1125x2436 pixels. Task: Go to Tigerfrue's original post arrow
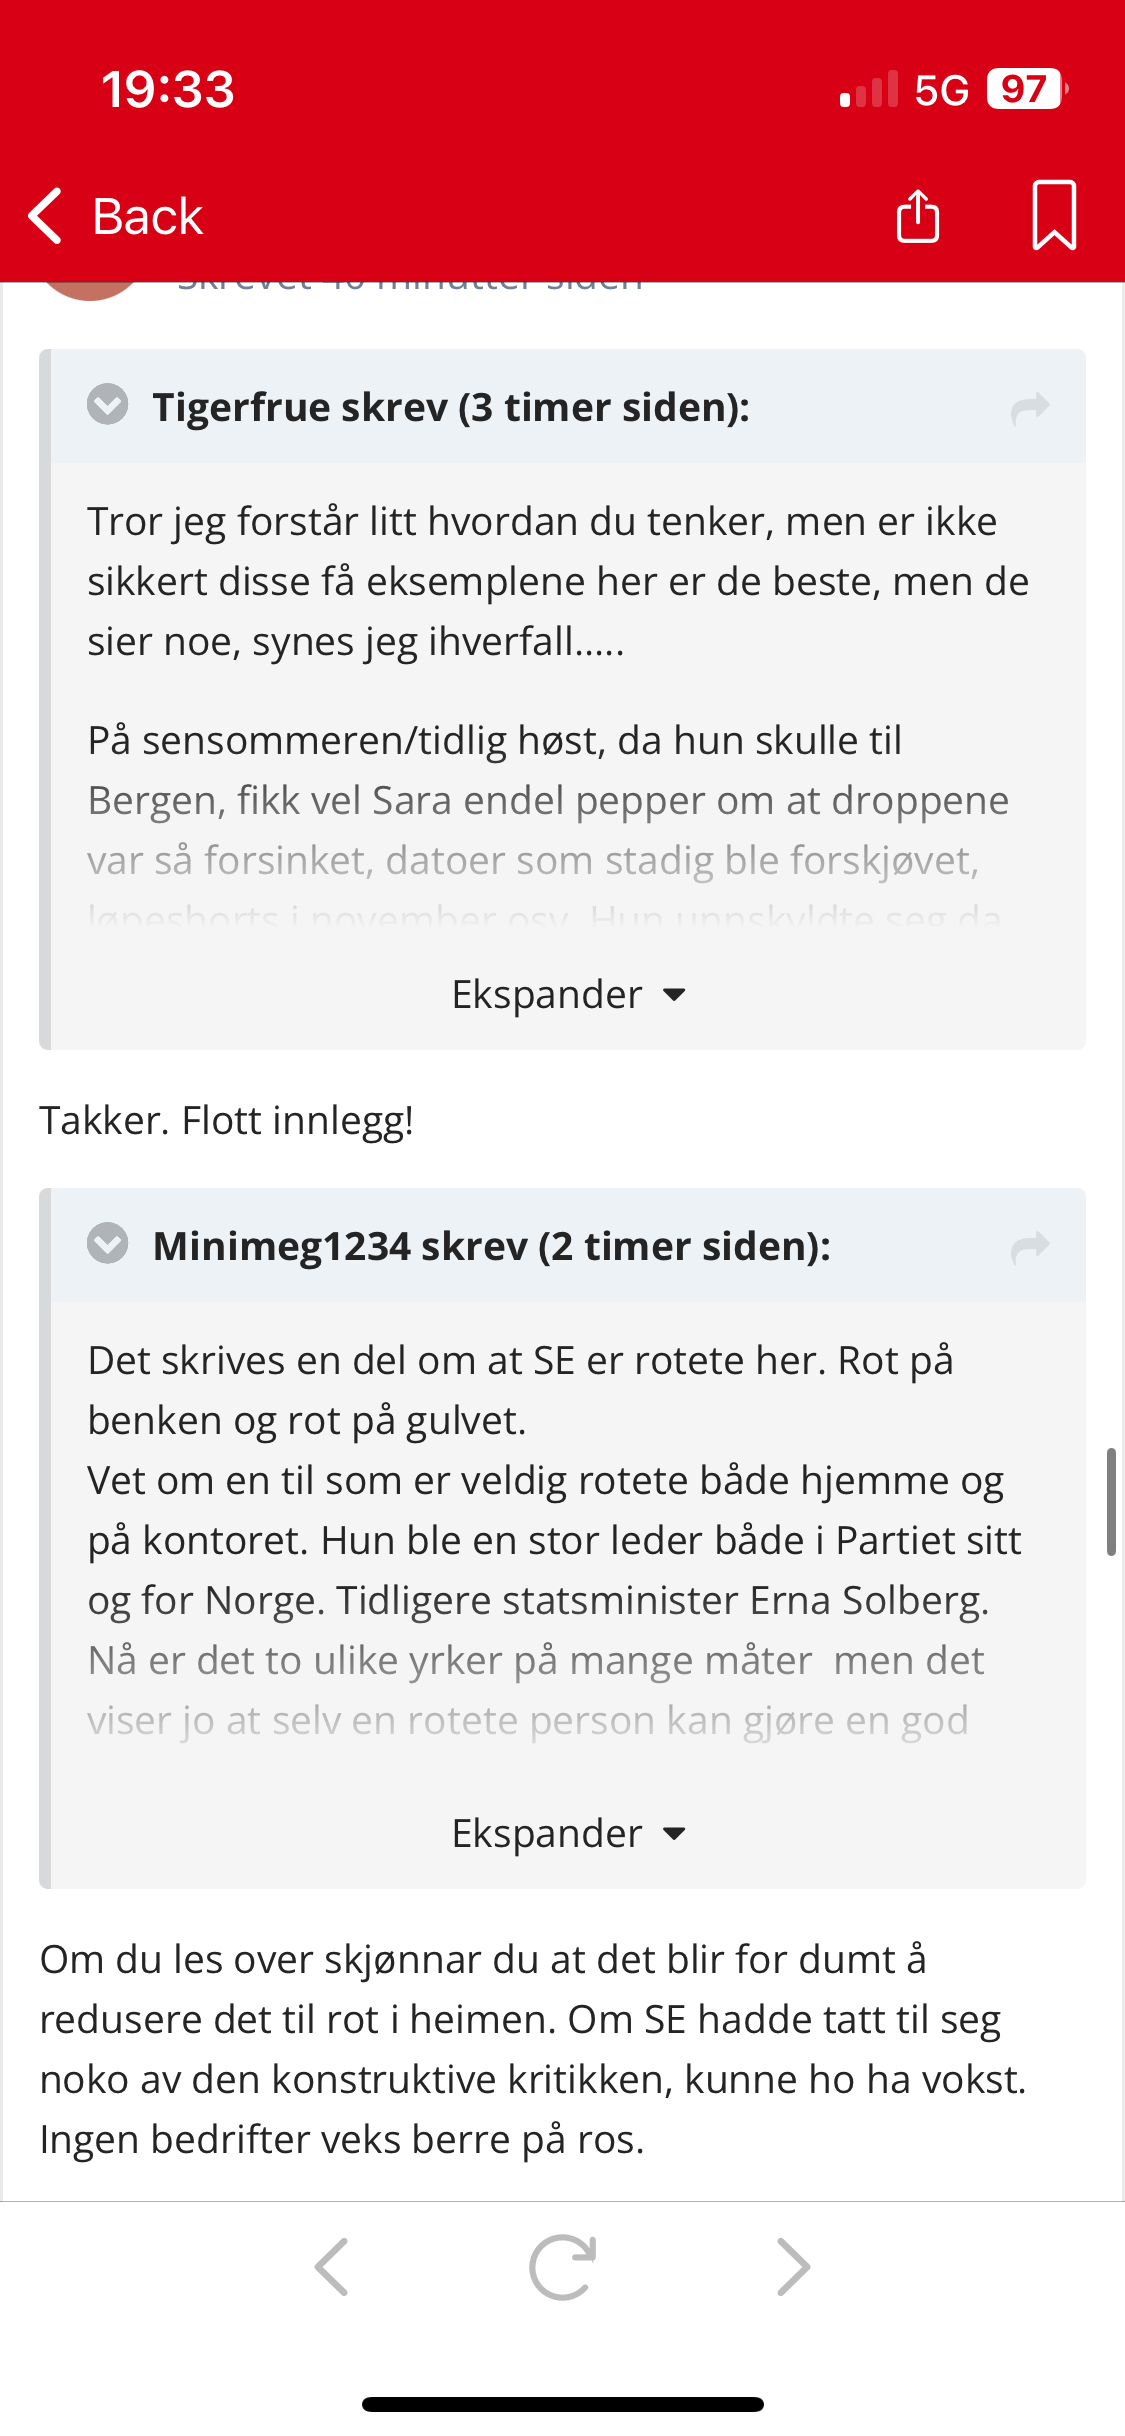click(1030, 408)
